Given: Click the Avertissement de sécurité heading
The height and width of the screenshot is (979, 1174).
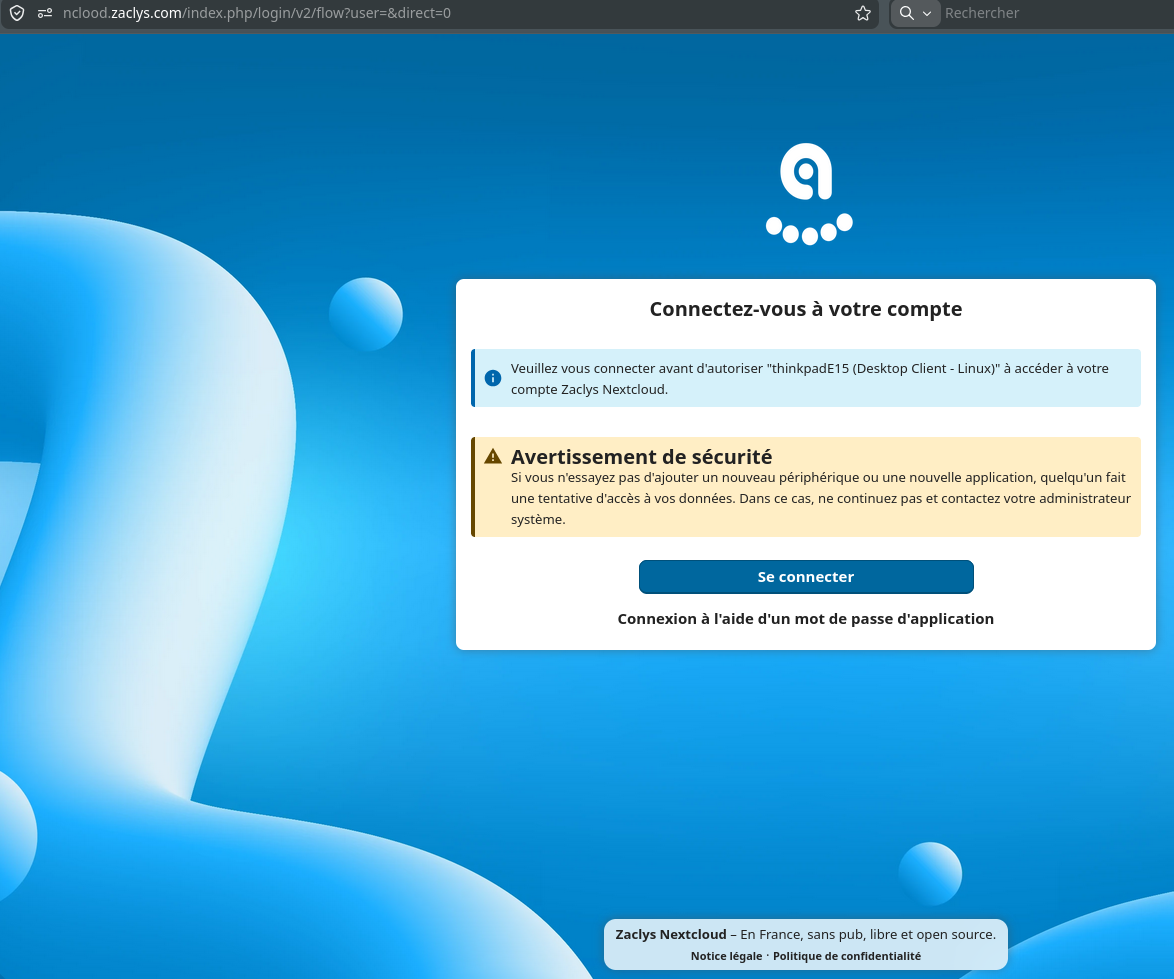Looking at the screenshot, I should tap(641, 457).
